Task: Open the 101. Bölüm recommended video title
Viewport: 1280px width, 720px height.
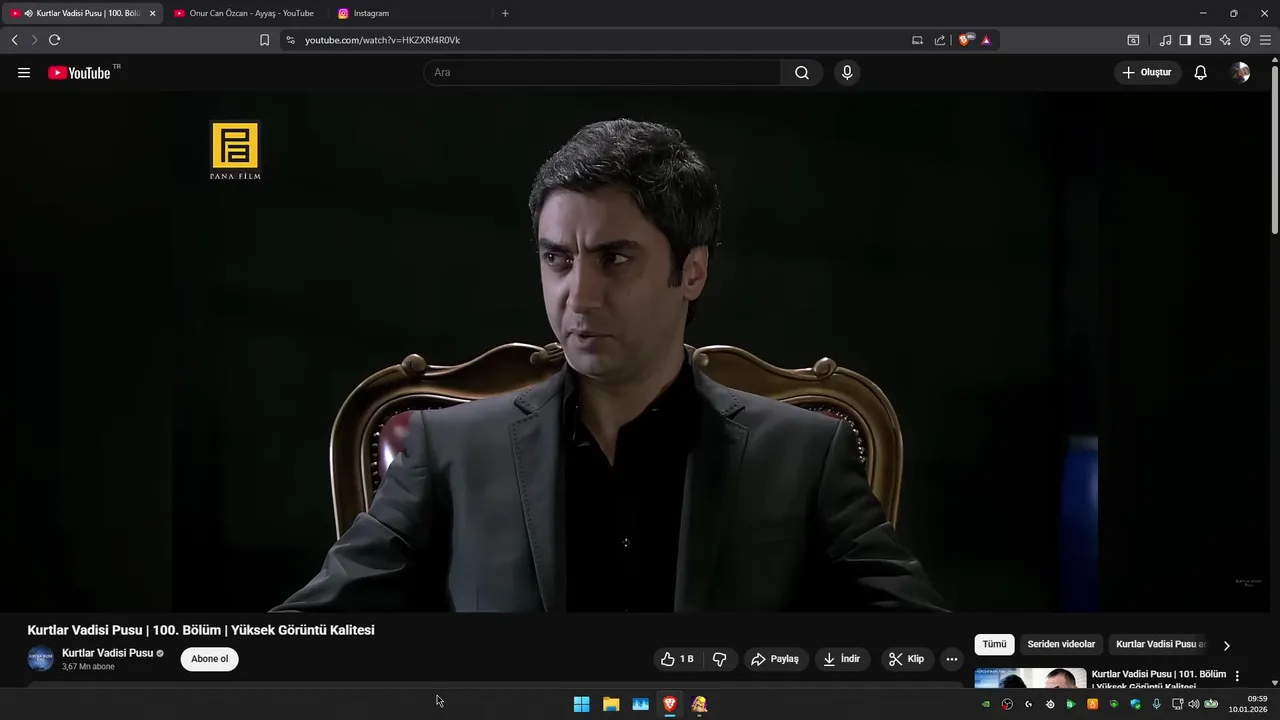Action: point(1158,679)
